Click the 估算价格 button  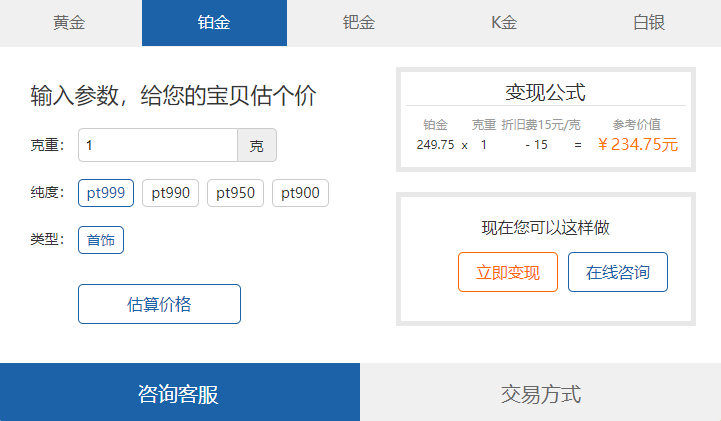[159, 304]
